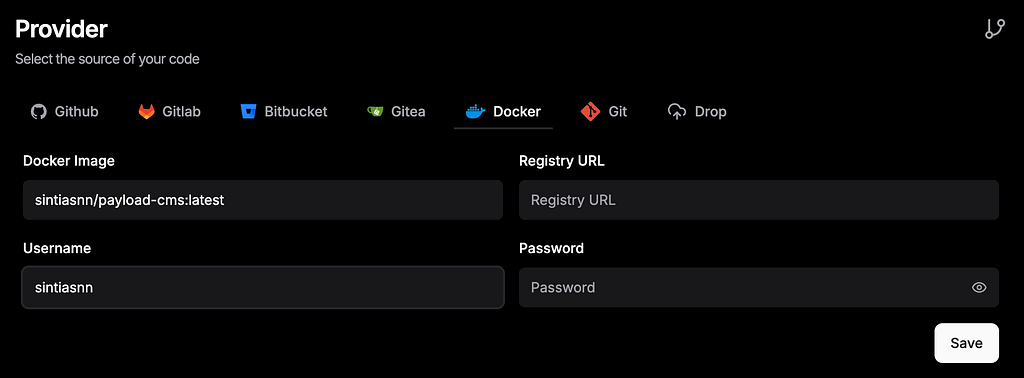Screen dimensions: 1024x378
Task: Save the provider settings
Action: (967, 343)
